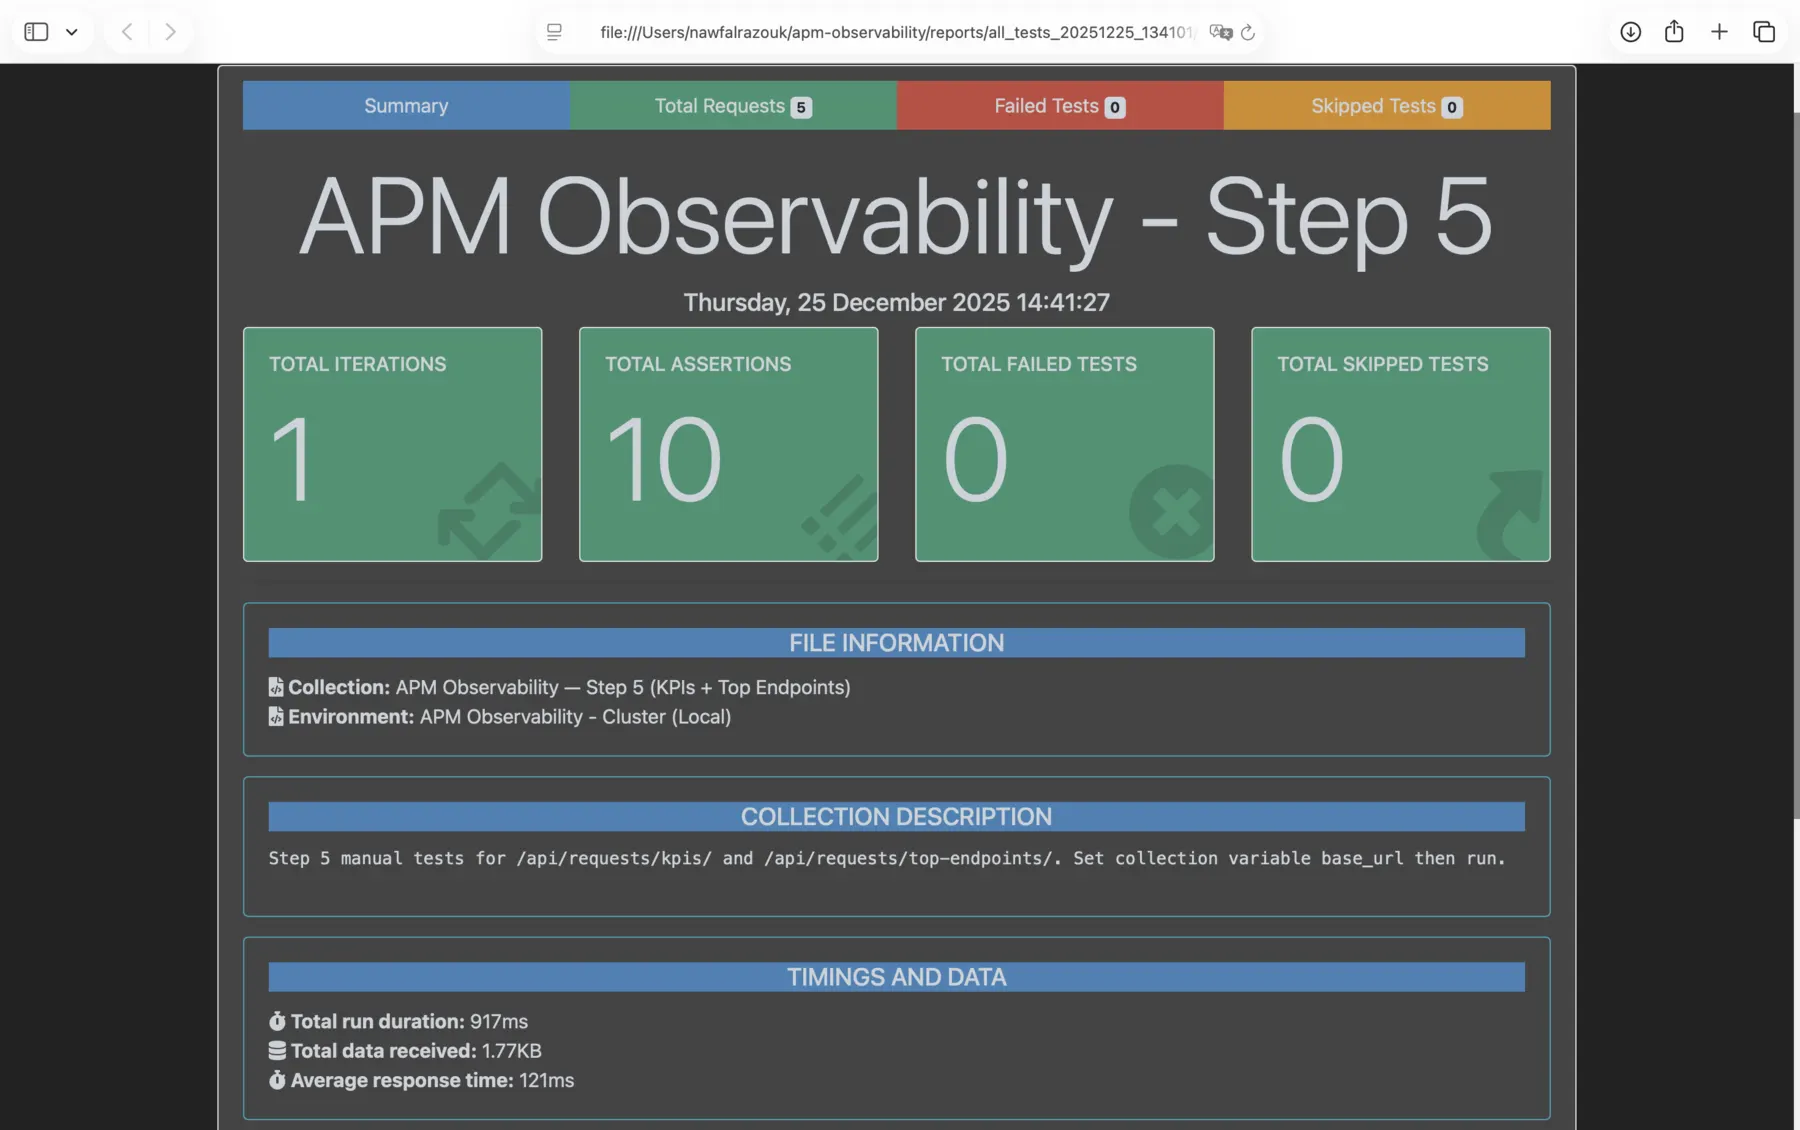Click the TIMINGS AND DATA header bar
This screenshot has height=1130, width=1800.
tap(896, 977)
